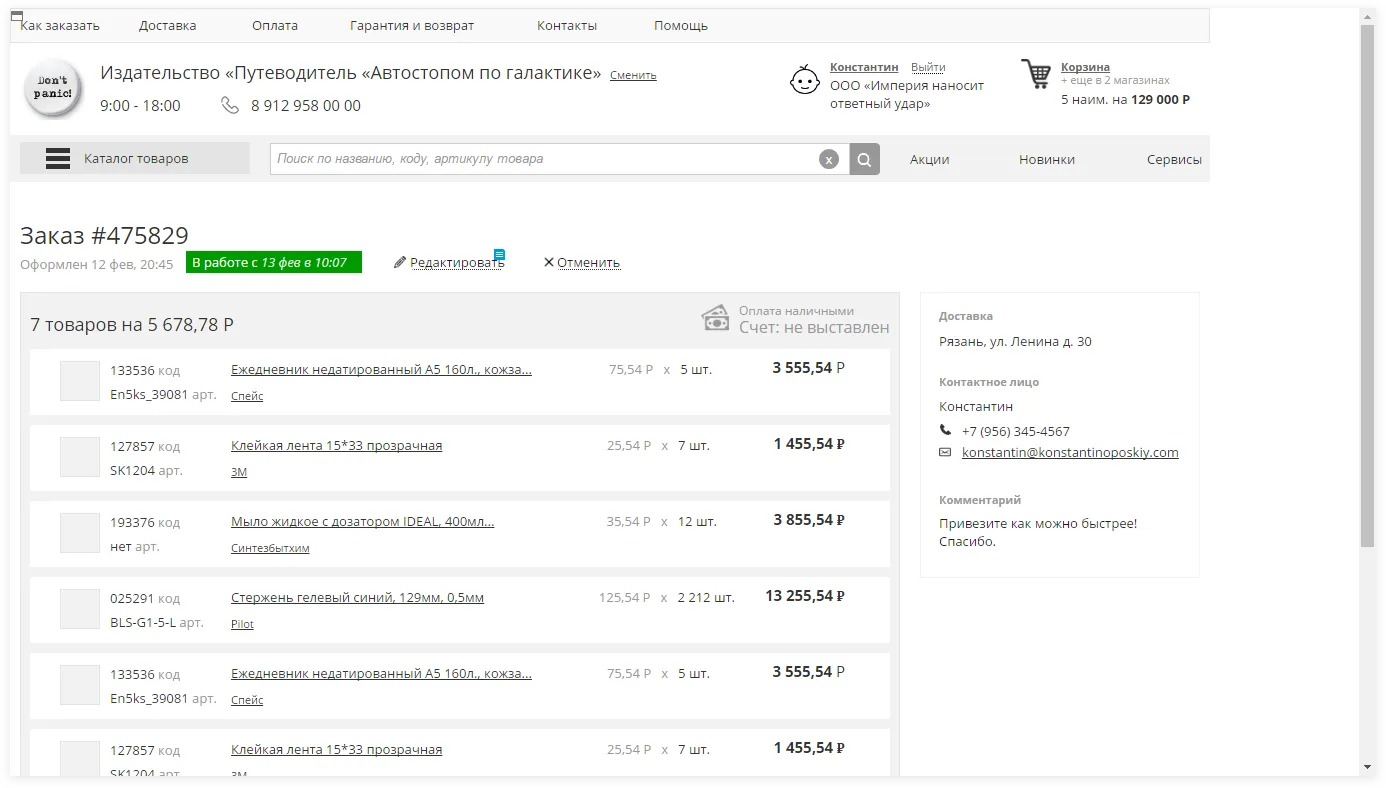Click the Редактировать order link
1386x788 pixels.
457,262
